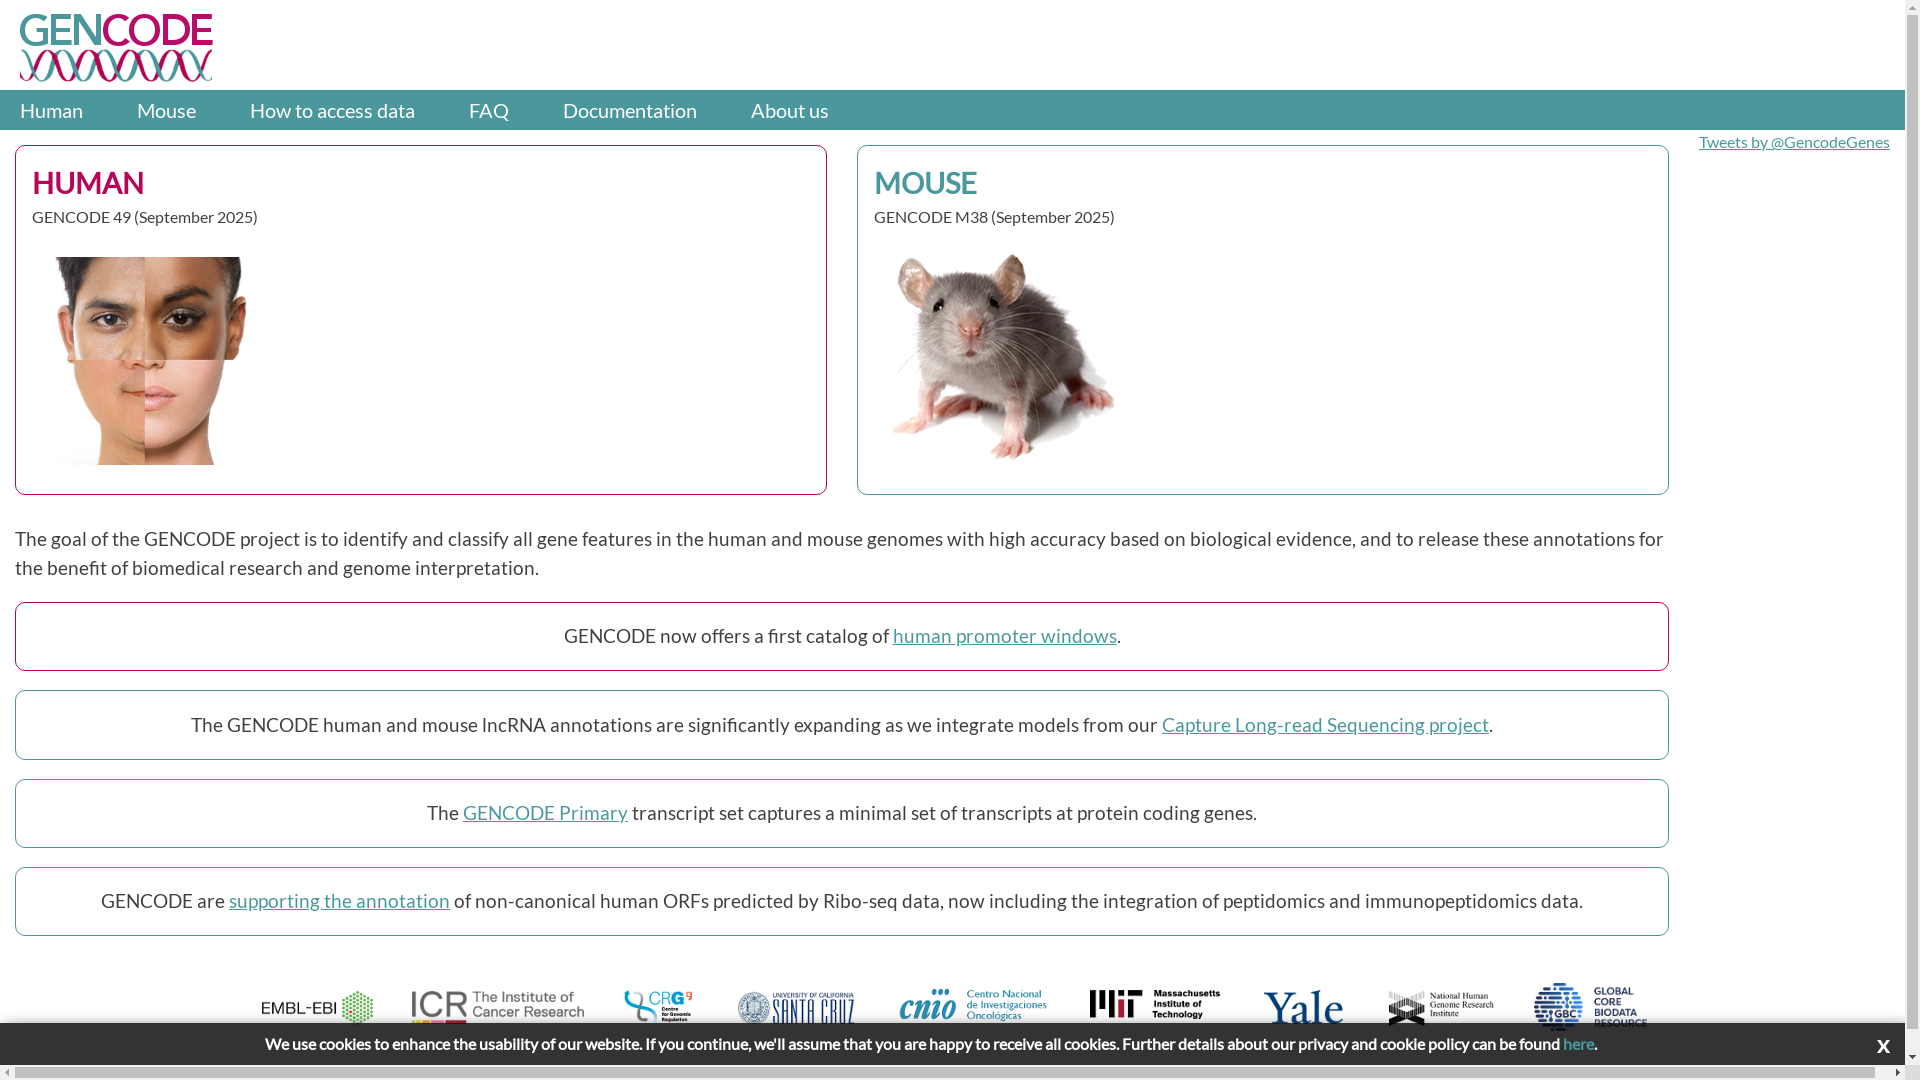Click the EMBL-EBI logo

pos(317,1007)
